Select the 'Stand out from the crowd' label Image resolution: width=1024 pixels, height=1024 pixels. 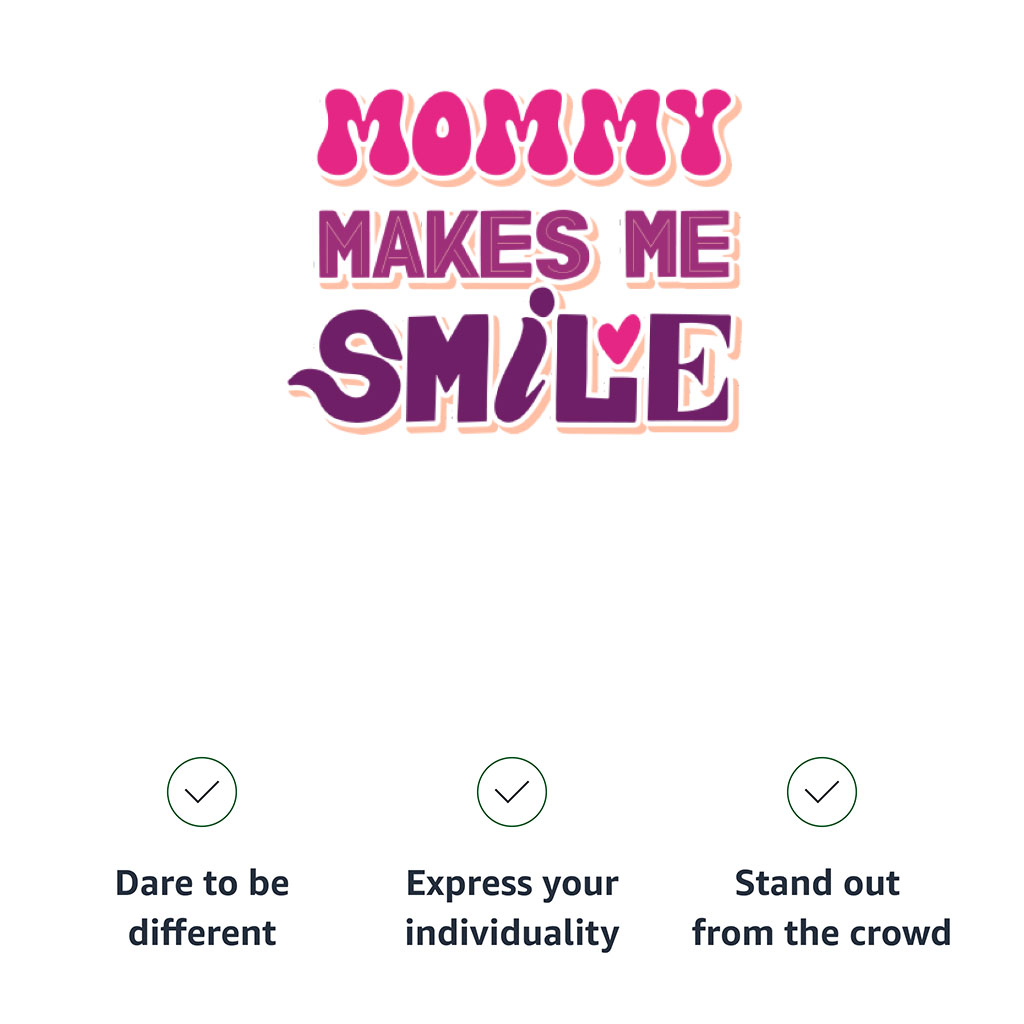click(x=822, y=908)
